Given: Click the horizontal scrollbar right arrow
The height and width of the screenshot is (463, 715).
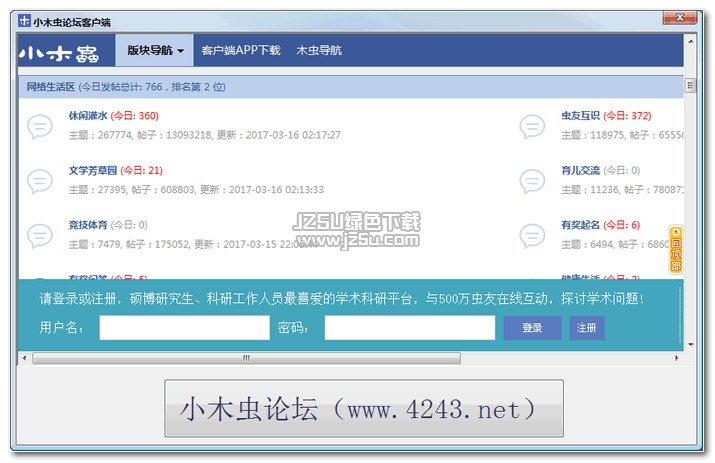Looking at the screenshot, I should 677,358.
